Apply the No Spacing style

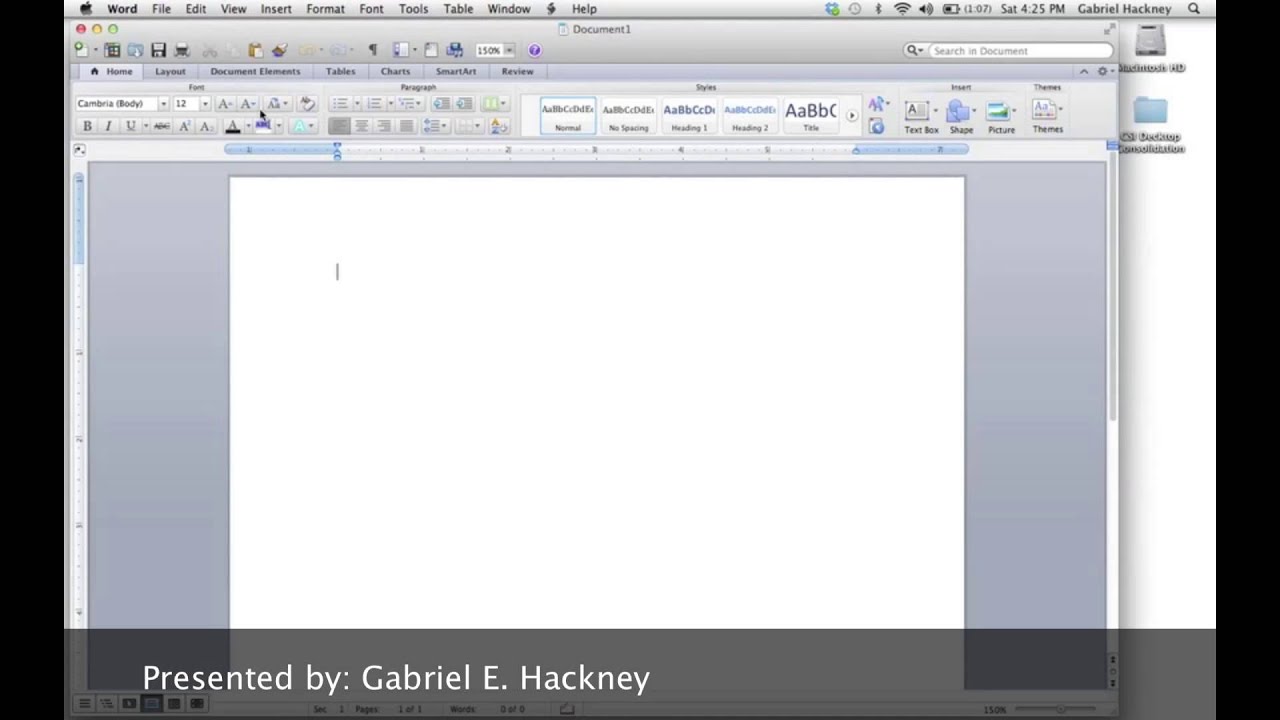[628, 116]
